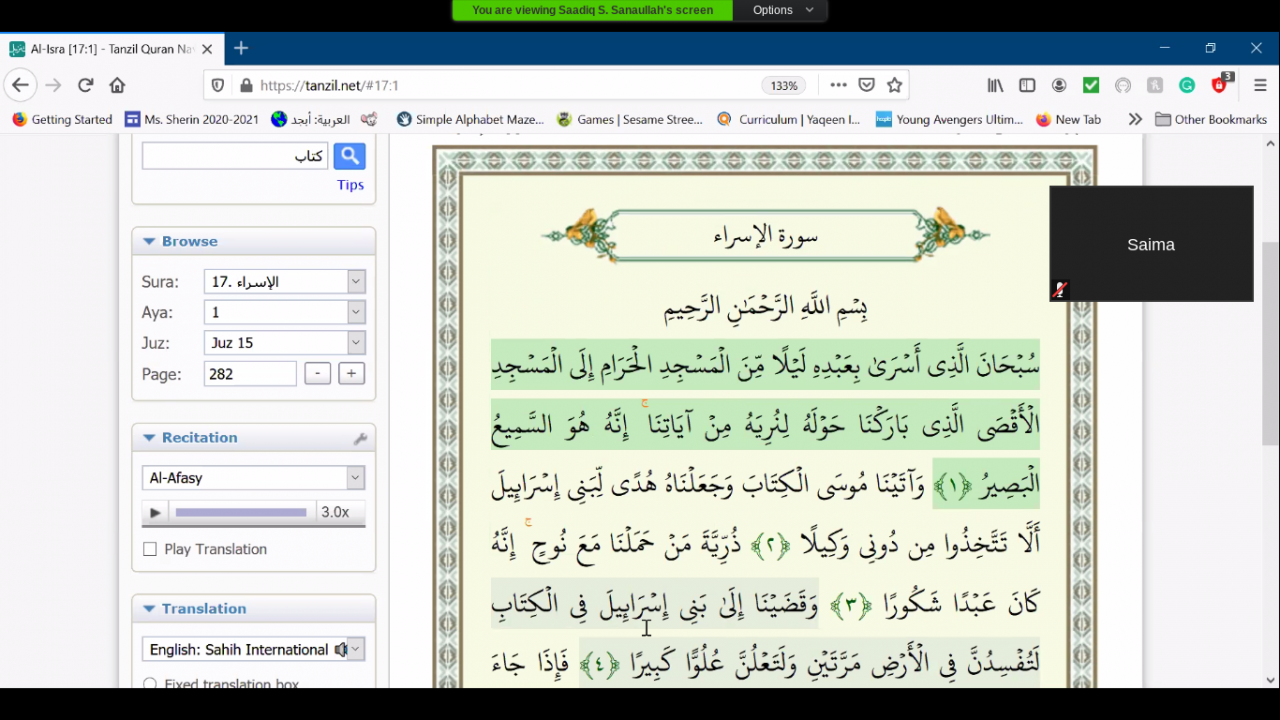Enable the Play Translation checkbox
The height and width of the screenshot is (720, 1280).
150,549
